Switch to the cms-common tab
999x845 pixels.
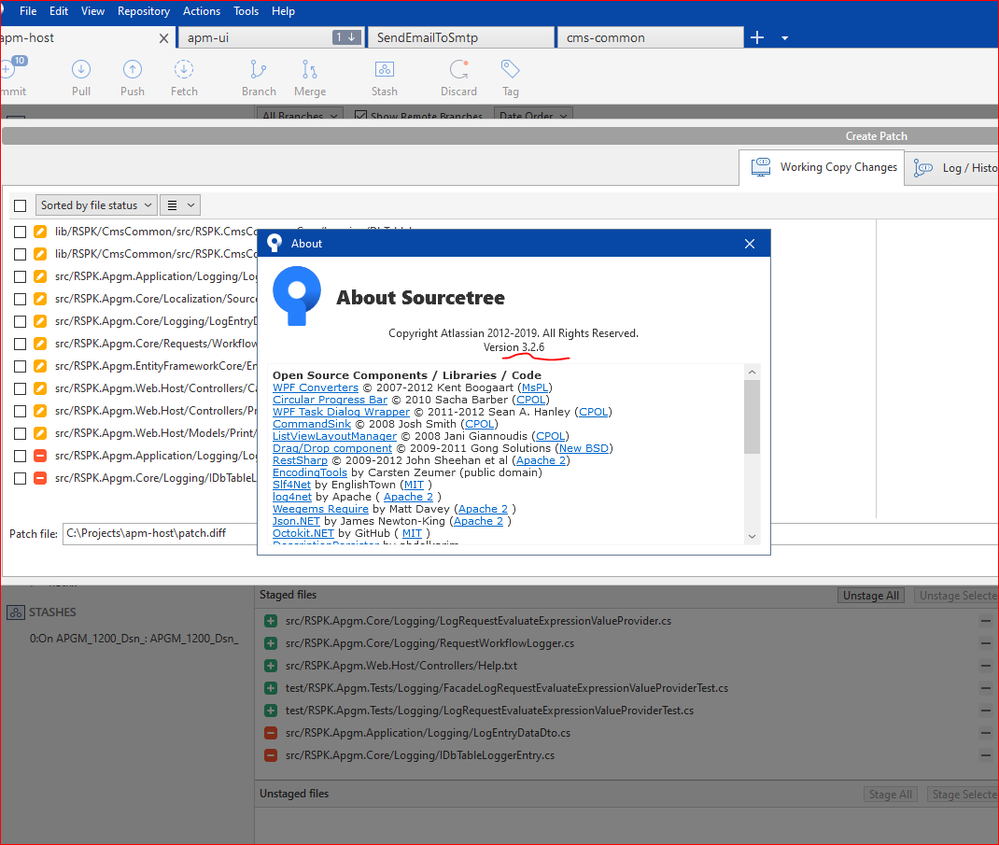click(650, 38)
